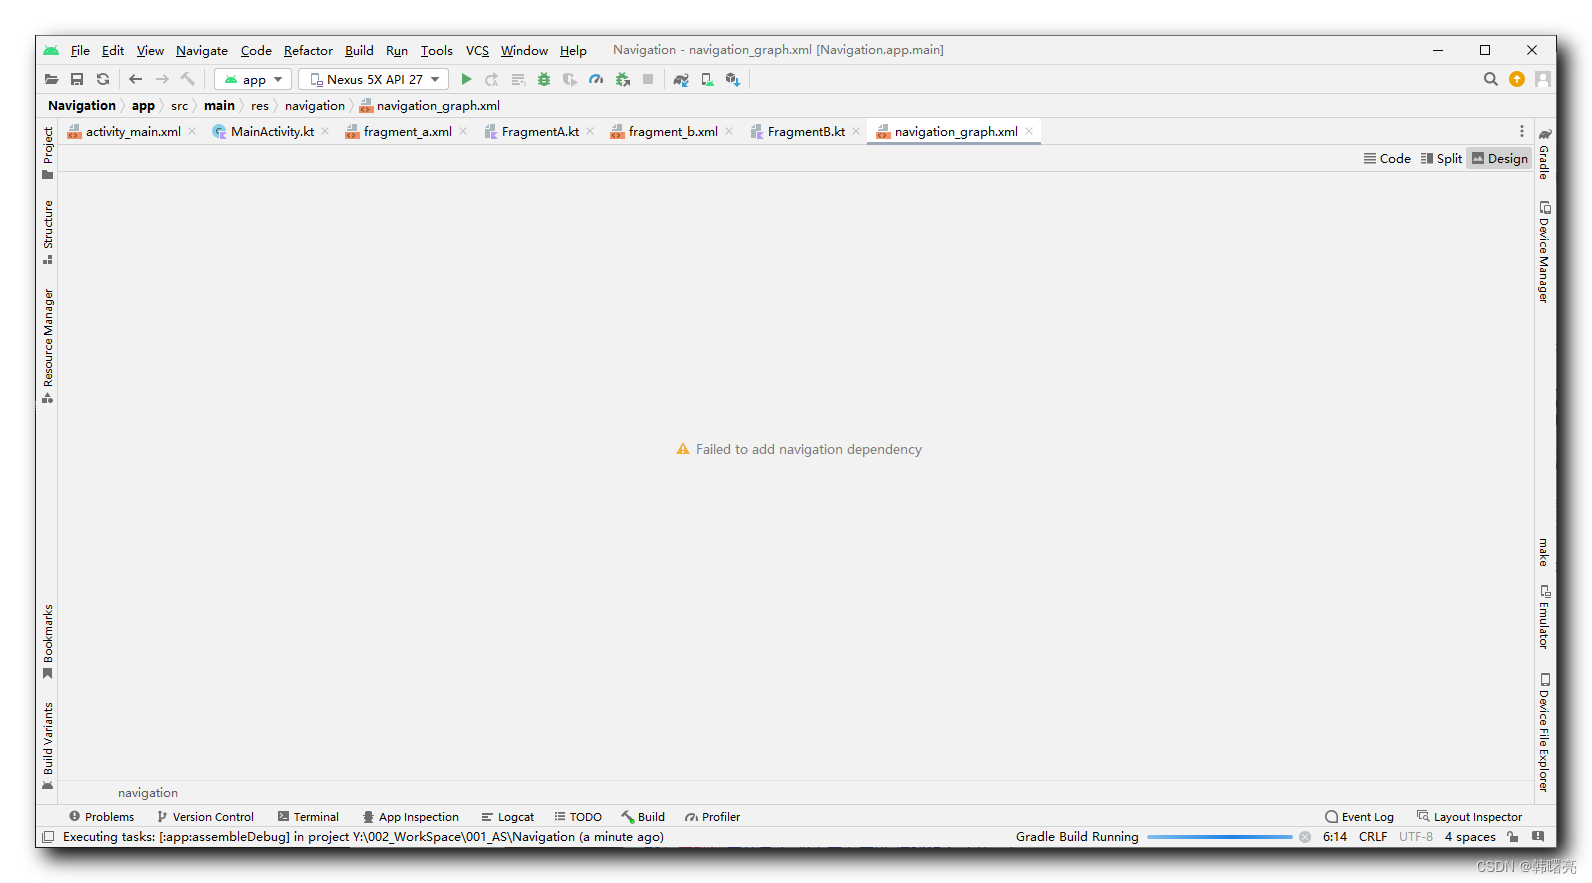
Task: Open the editor tabs three-dot menu
Action: (x=1522, y=131)
